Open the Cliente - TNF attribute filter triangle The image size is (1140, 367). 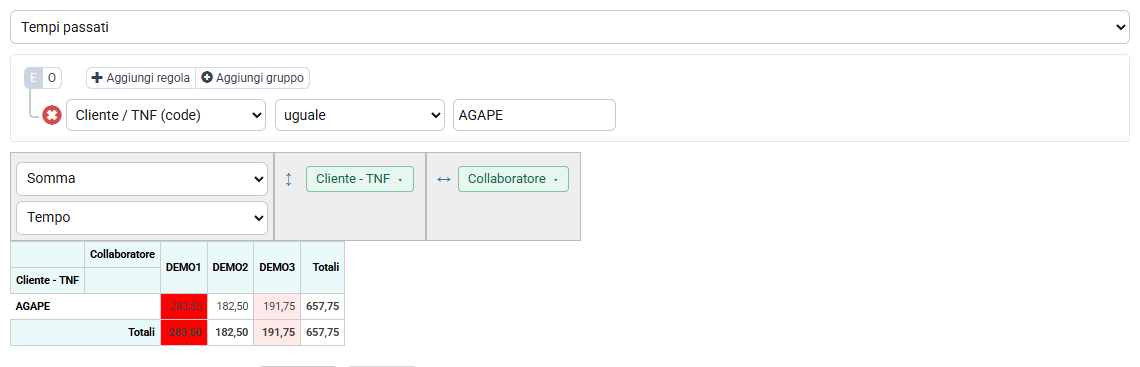point(401,180)
